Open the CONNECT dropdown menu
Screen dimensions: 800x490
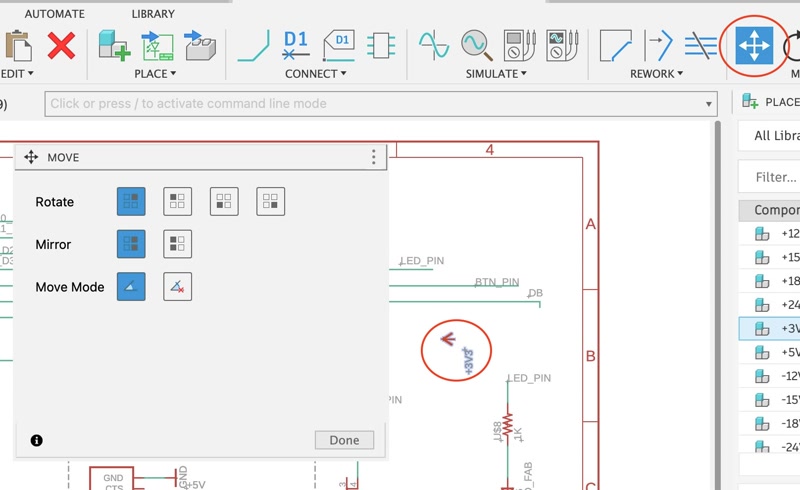tap(316, 74)
